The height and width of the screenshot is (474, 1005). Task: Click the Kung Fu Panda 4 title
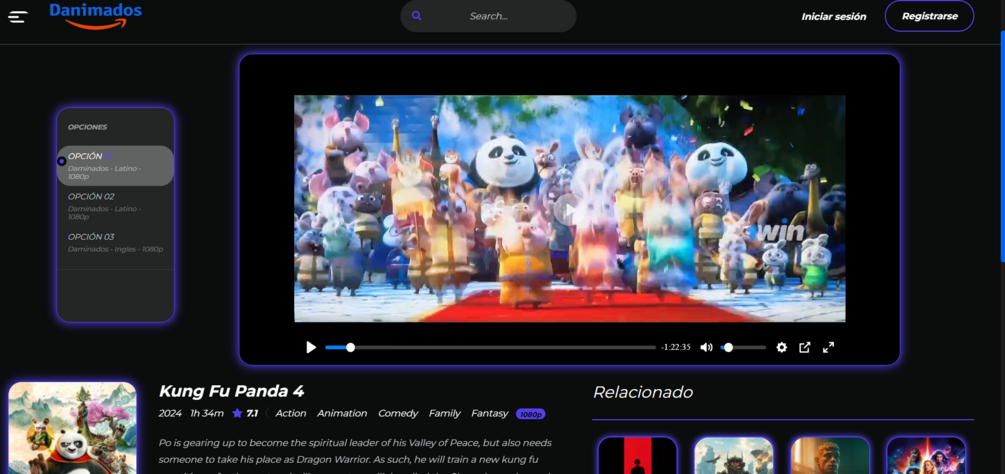click(231, 391)
